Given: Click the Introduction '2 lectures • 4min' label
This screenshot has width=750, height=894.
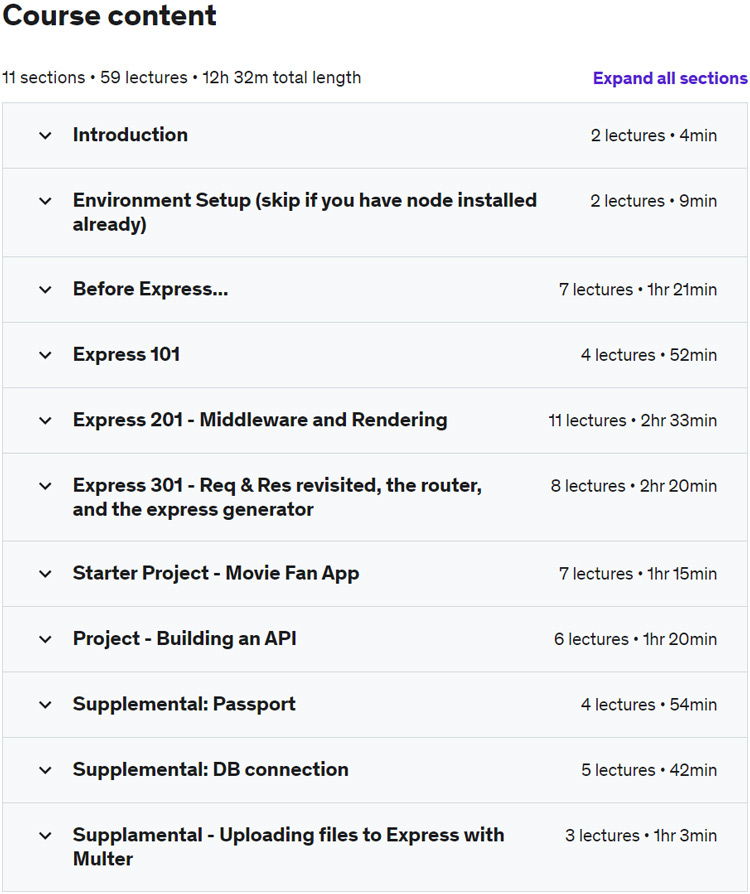Looking at the screenshot, I should (653, 135).
